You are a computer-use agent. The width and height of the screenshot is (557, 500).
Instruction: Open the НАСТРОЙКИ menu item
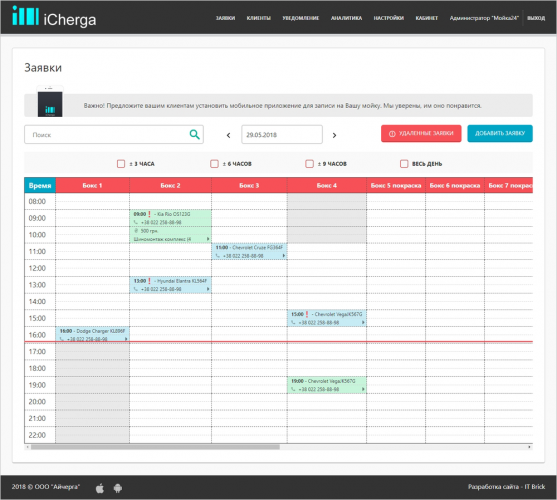(389, 18)
